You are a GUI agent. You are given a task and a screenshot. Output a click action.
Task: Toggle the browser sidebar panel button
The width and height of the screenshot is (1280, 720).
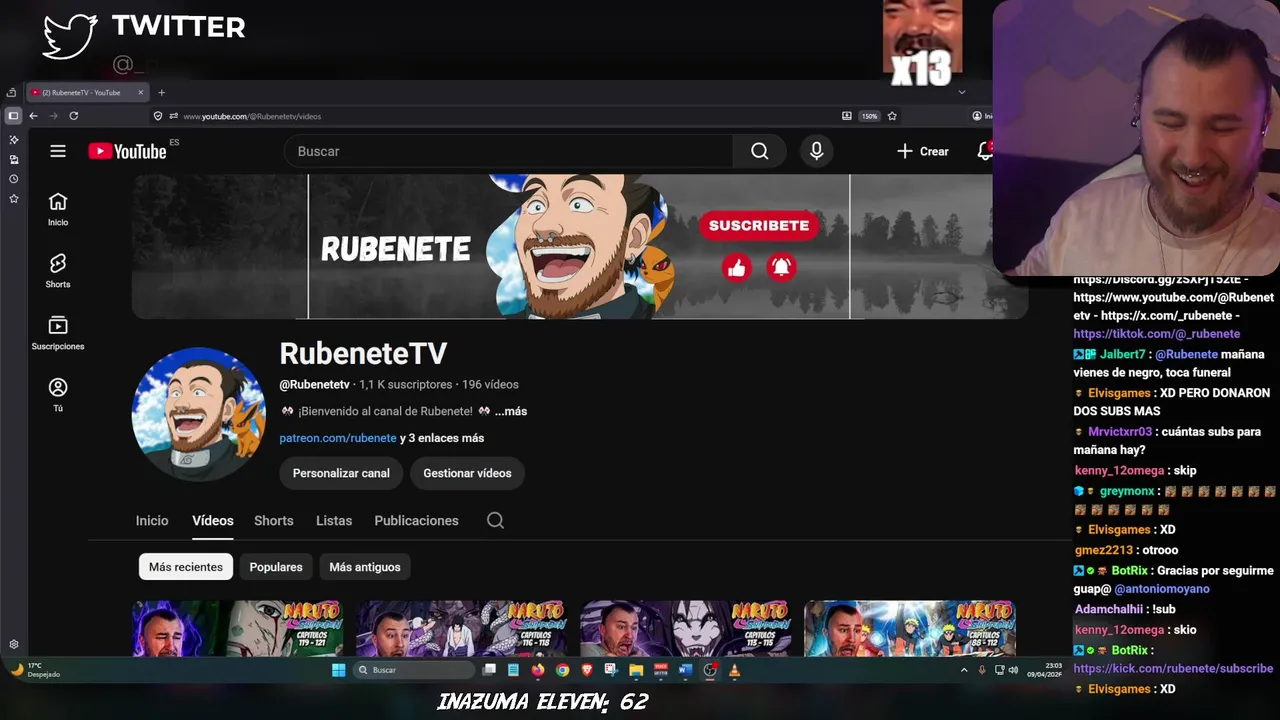(x=13, y=116)
